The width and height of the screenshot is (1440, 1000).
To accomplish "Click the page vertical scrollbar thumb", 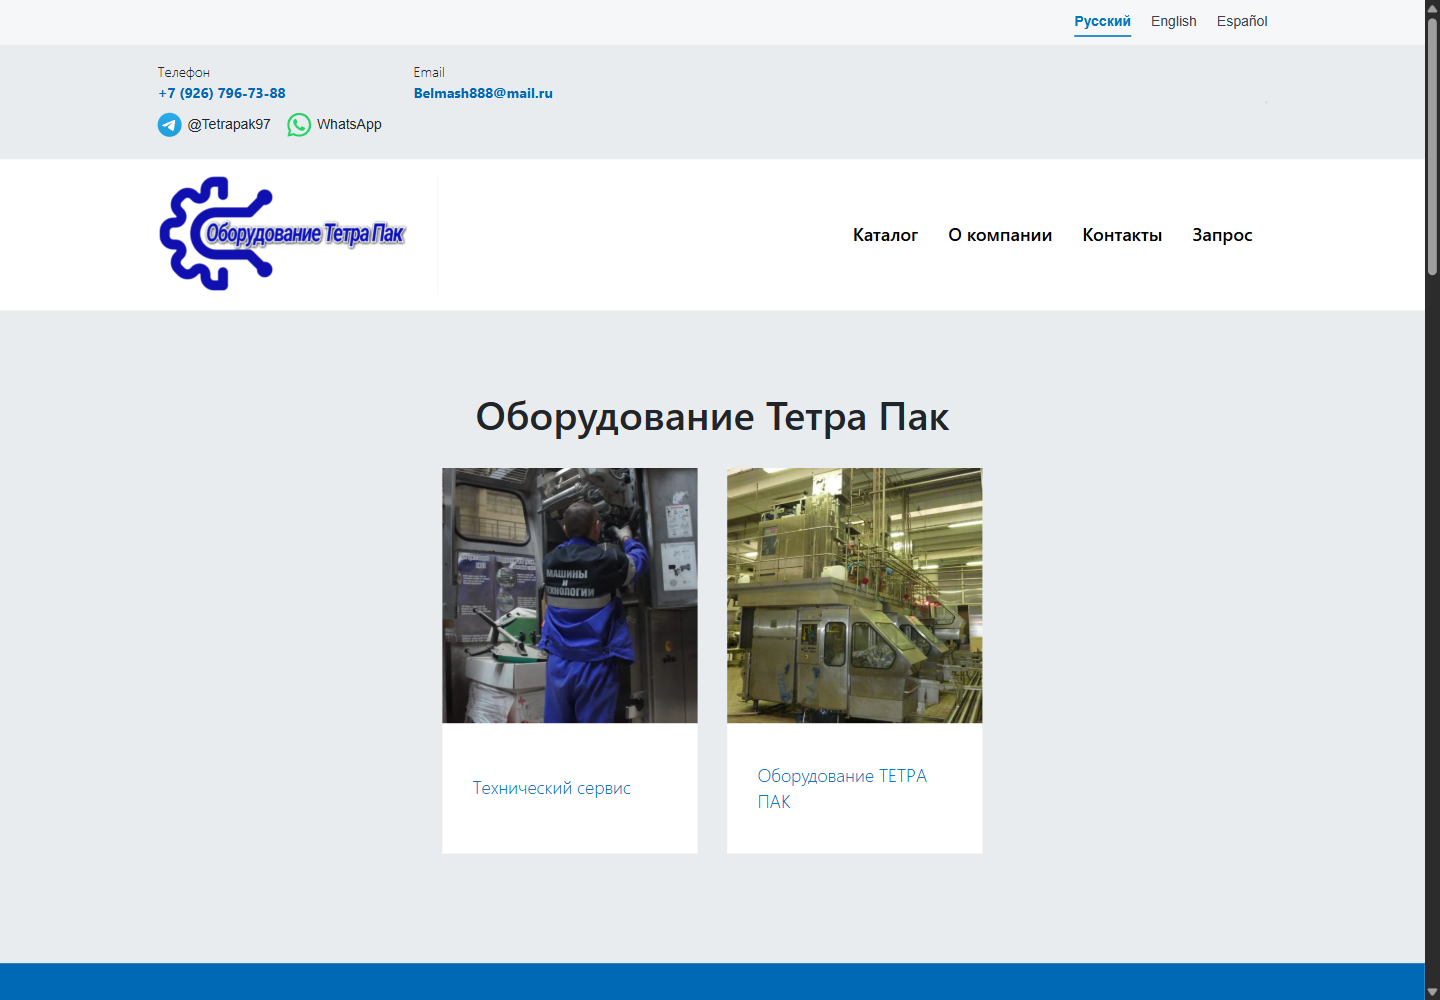I will click(1432, 145).
